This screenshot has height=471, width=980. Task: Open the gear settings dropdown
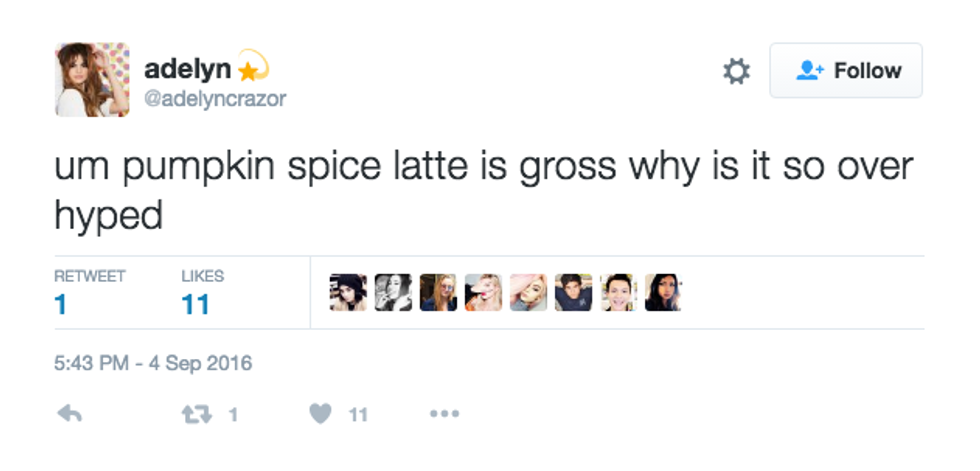point(736,71)
